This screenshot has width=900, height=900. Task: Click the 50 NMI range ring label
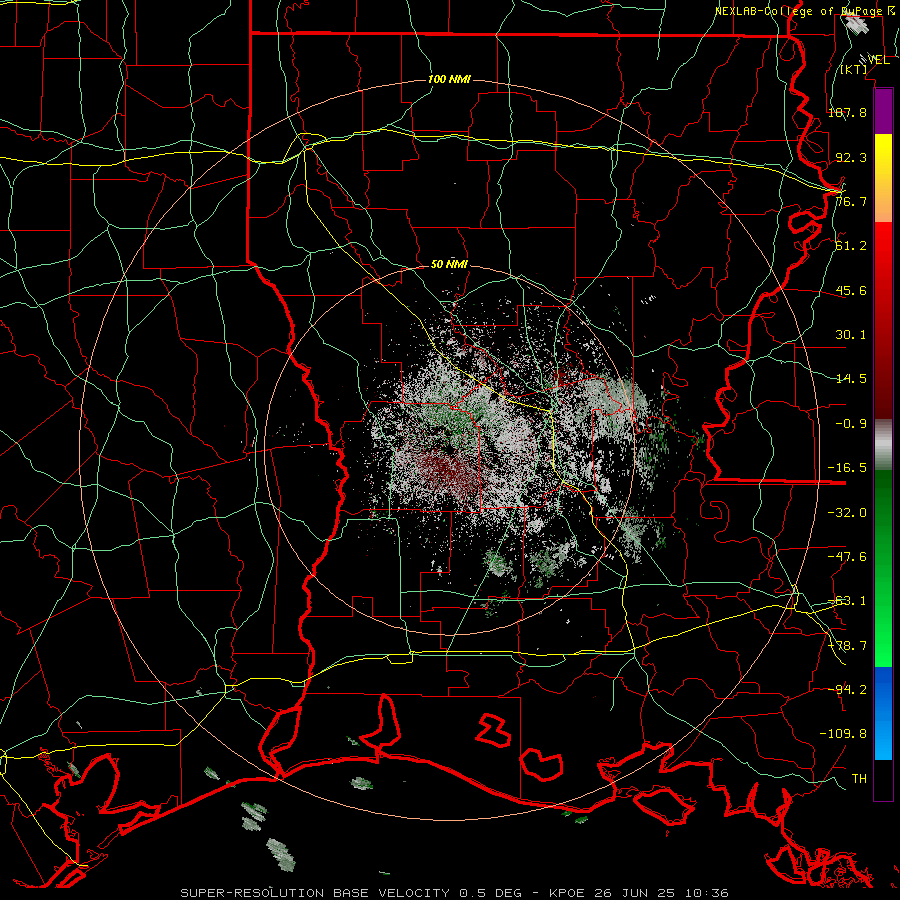449,264
